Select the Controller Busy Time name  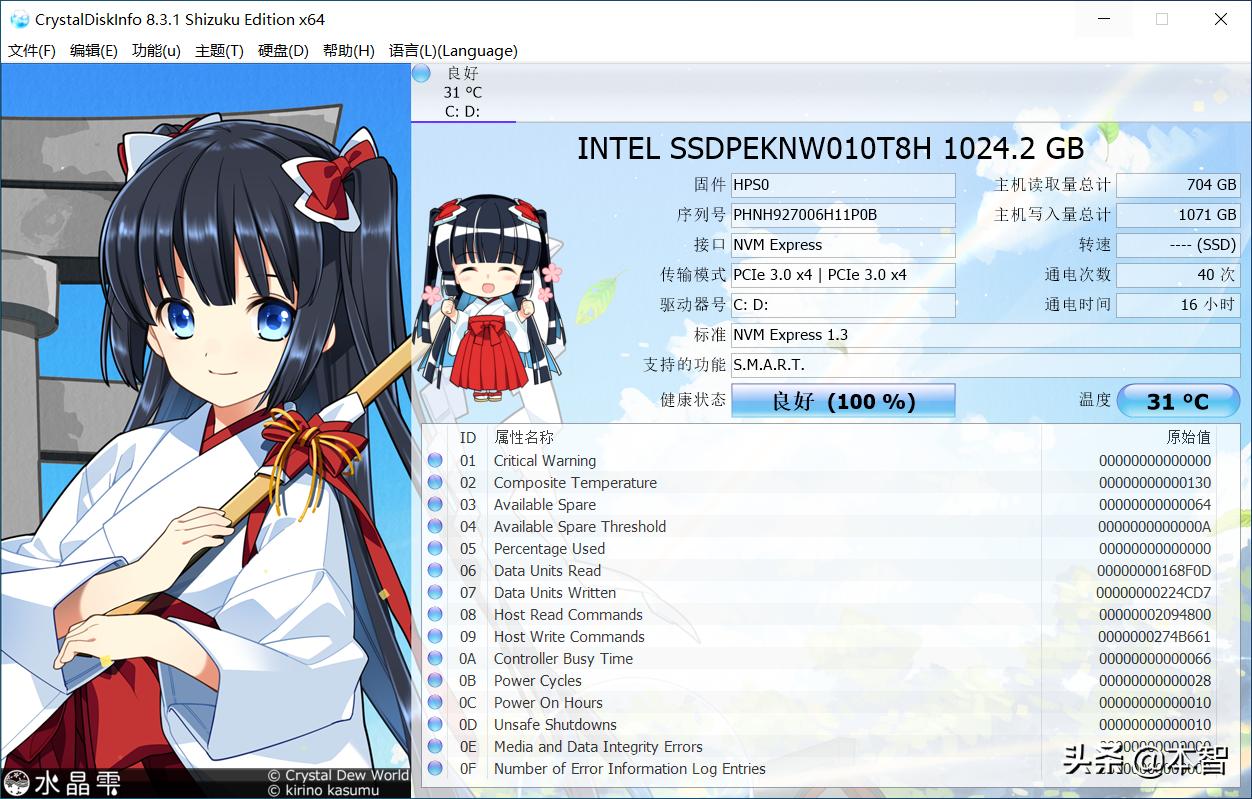point(563,659)
